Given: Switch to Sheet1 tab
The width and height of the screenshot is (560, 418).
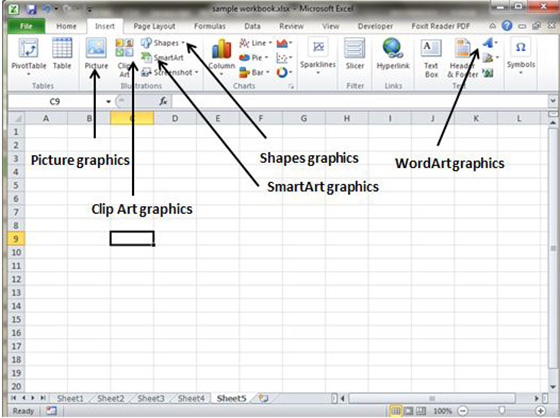Looking at the screenshot, I should tap(70, 398).
